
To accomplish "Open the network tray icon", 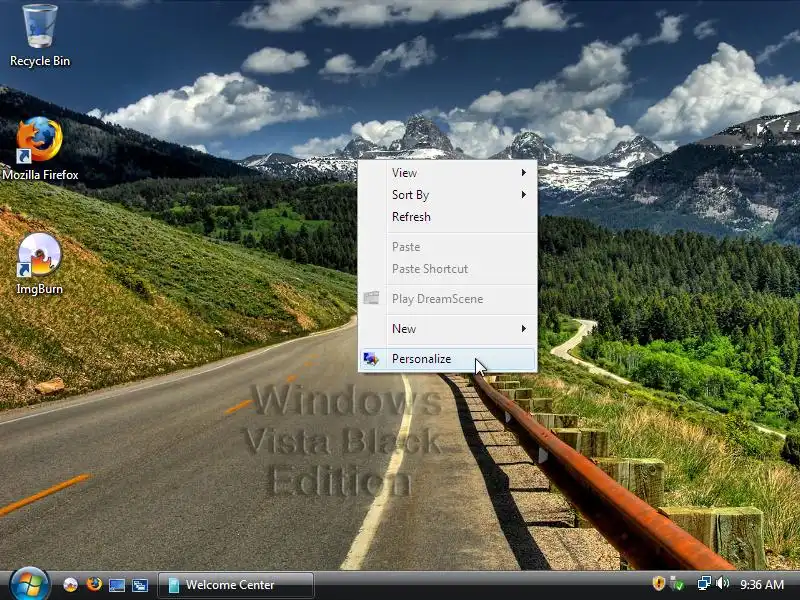I will 704,583.
